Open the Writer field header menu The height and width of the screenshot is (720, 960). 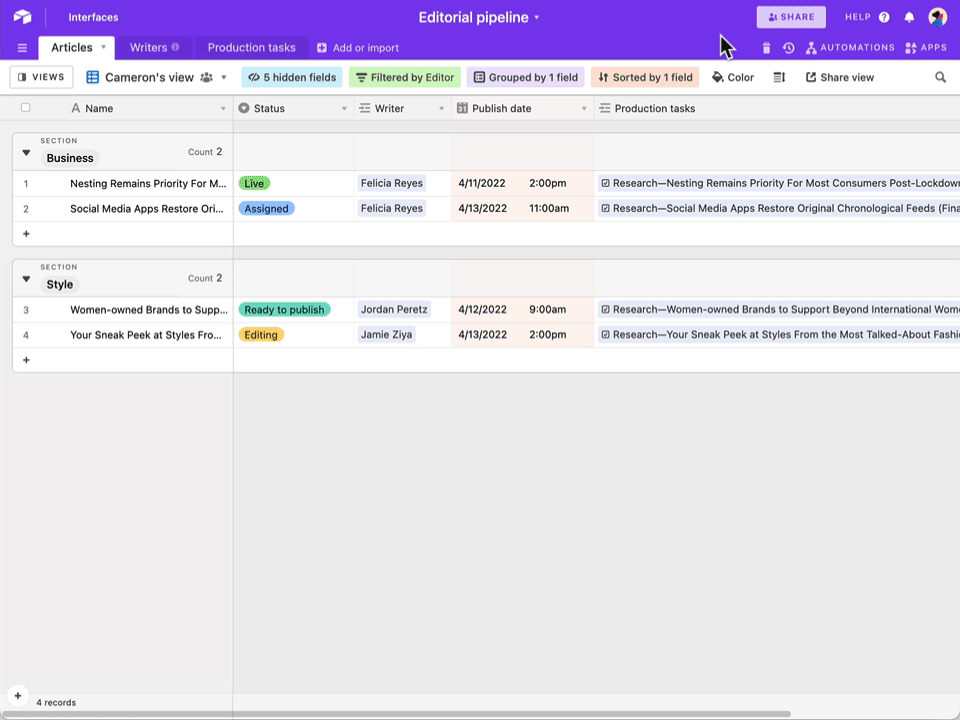point(441,108)
